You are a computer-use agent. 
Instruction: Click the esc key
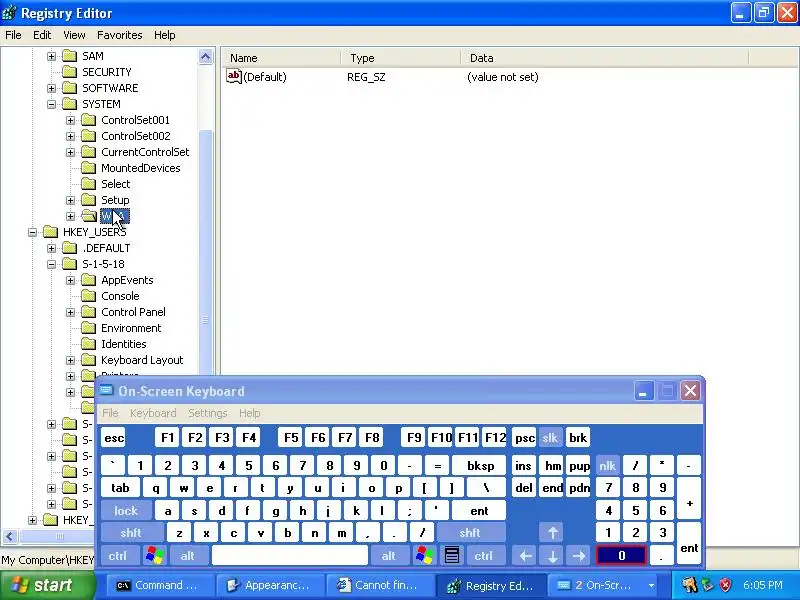point(114,438)
